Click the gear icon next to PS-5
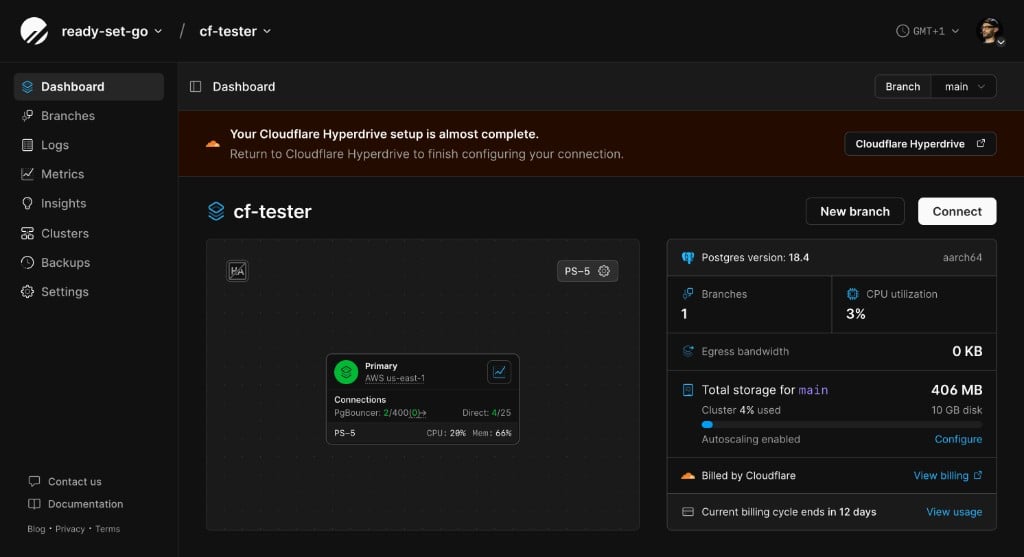The height and width of the screenshot is (557, 1024). 604,271
